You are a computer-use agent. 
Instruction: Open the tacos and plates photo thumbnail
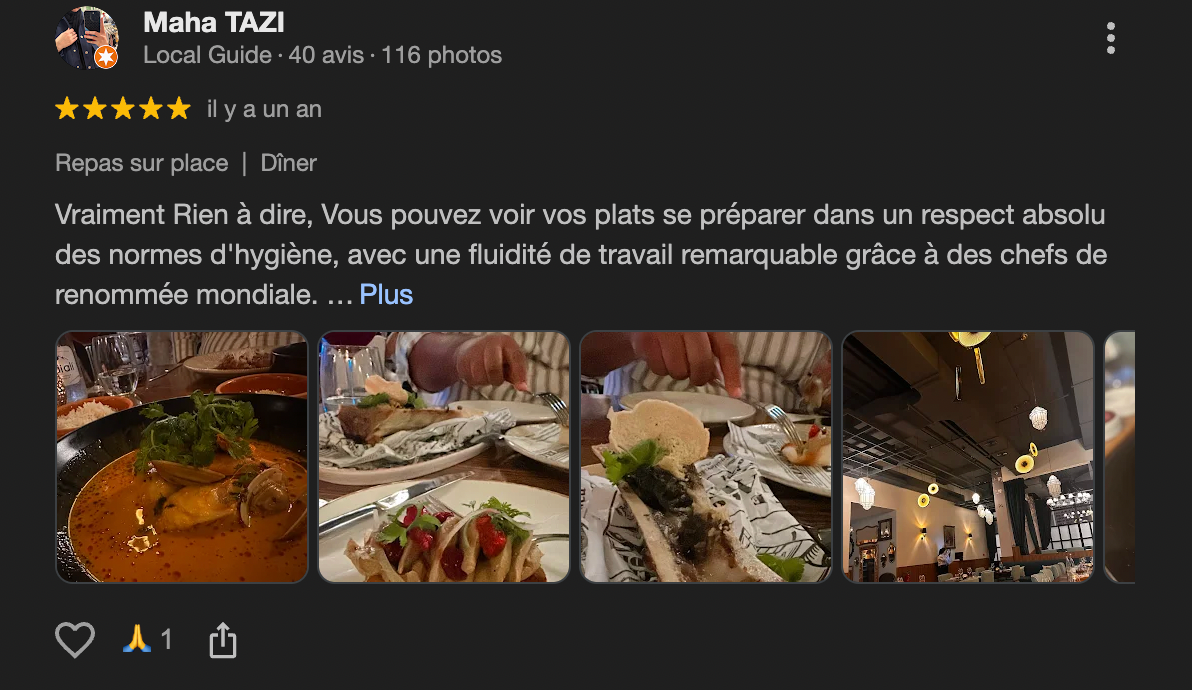tap(444, 457)
